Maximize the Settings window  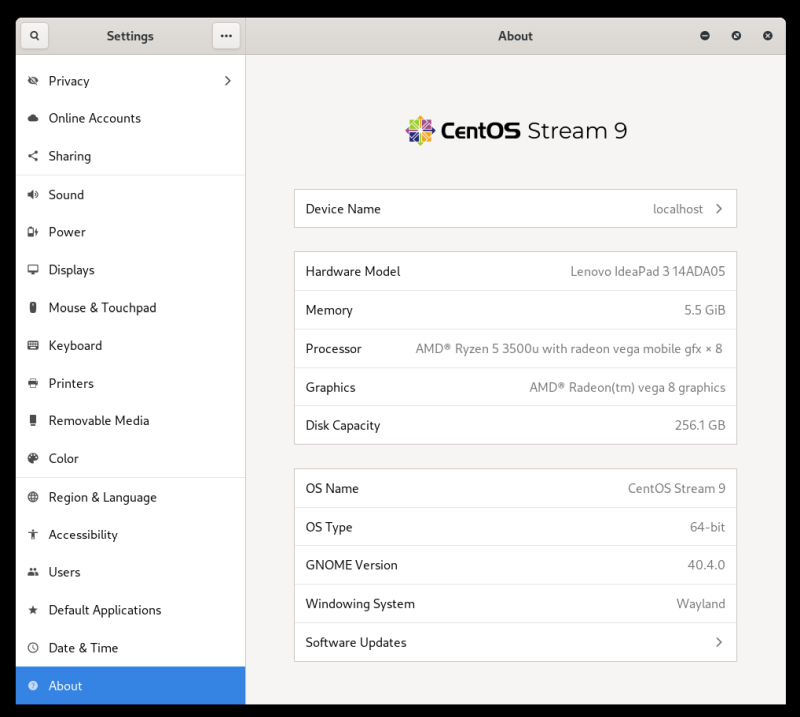(x=736, y=36)
